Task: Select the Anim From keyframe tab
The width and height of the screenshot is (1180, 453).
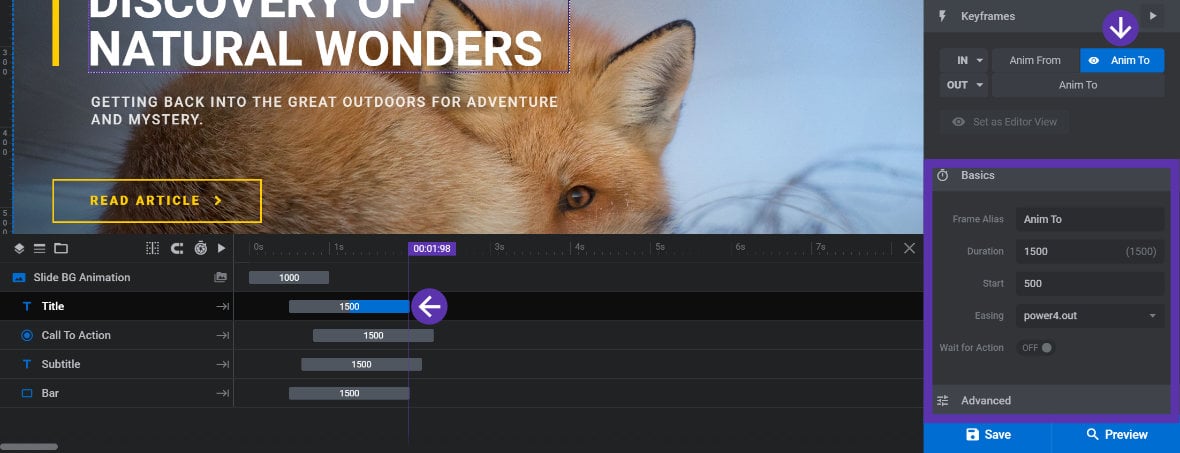Action: pos(1036,60)
